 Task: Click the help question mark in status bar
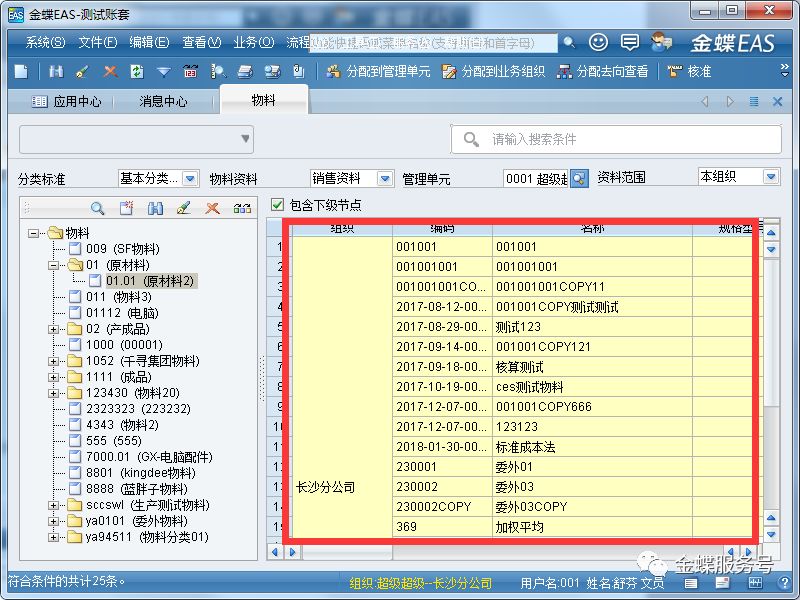click(x=785, y=582)
